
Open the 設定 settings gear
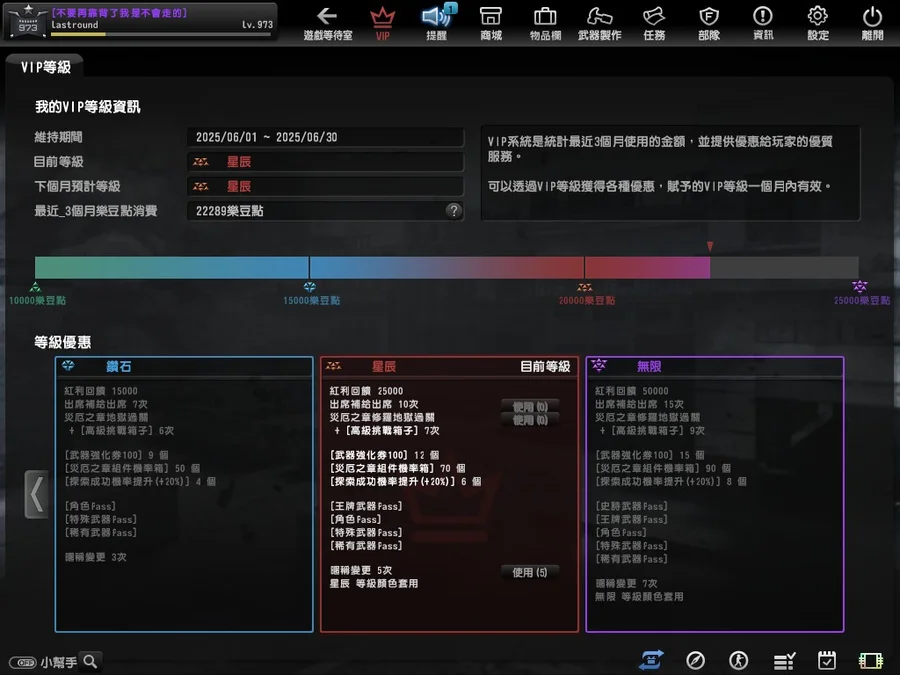818,24
